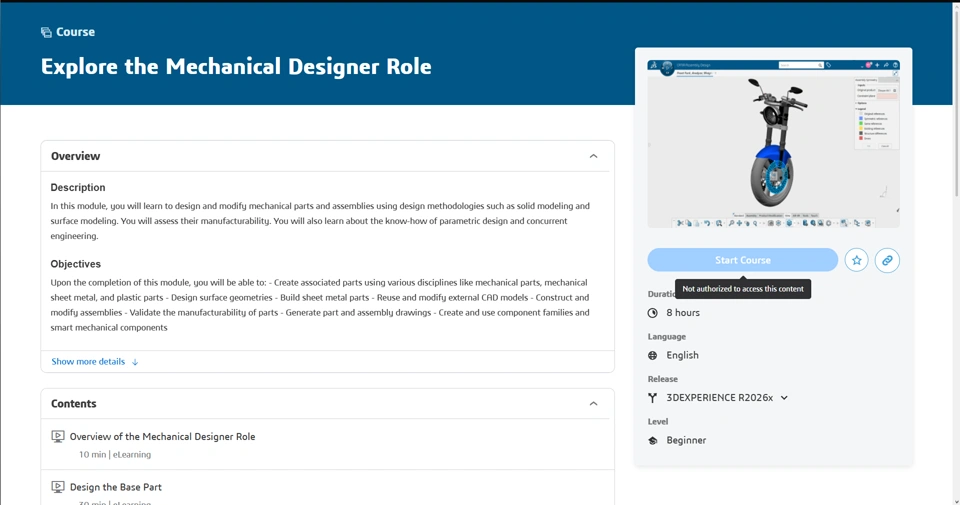Click eLearning icon for Design the Base Part

click(58, 487)
